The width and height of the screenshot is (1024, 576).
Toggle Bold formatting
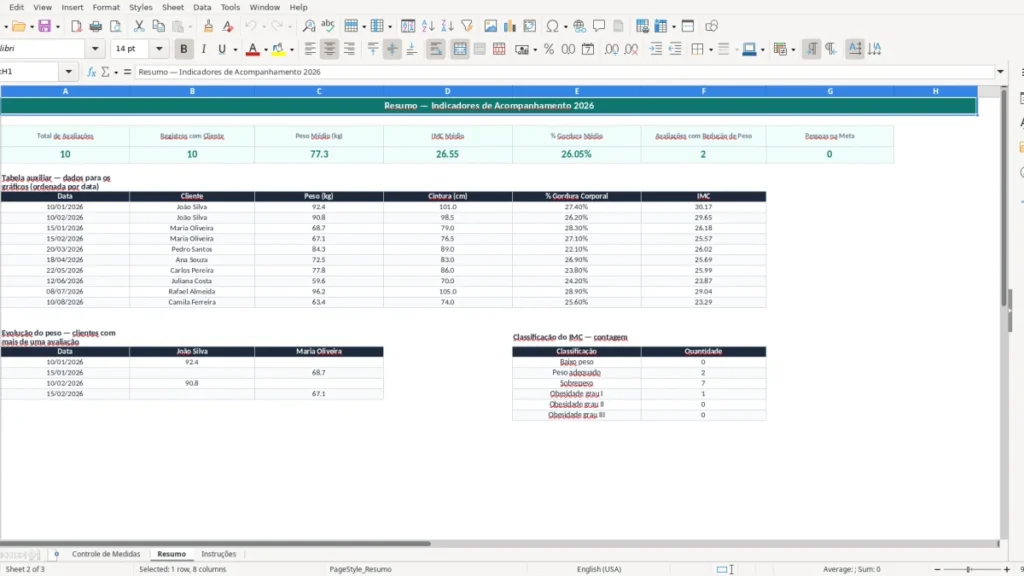184,49
